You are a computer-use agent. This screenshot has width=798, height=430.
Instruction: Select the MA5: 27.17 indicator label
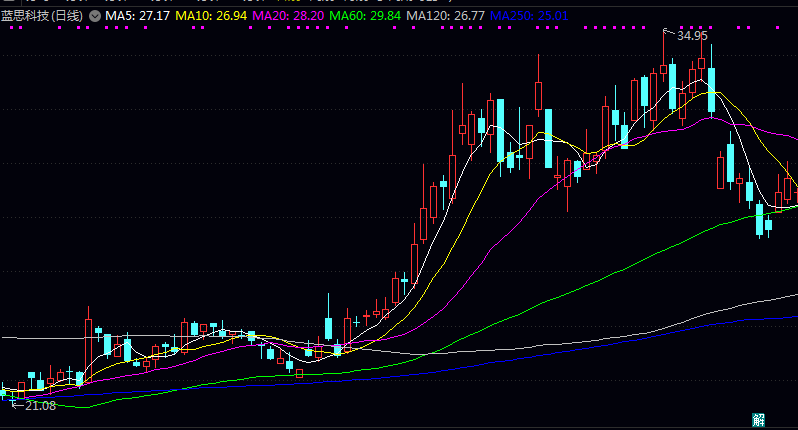[x=137, y=16]
